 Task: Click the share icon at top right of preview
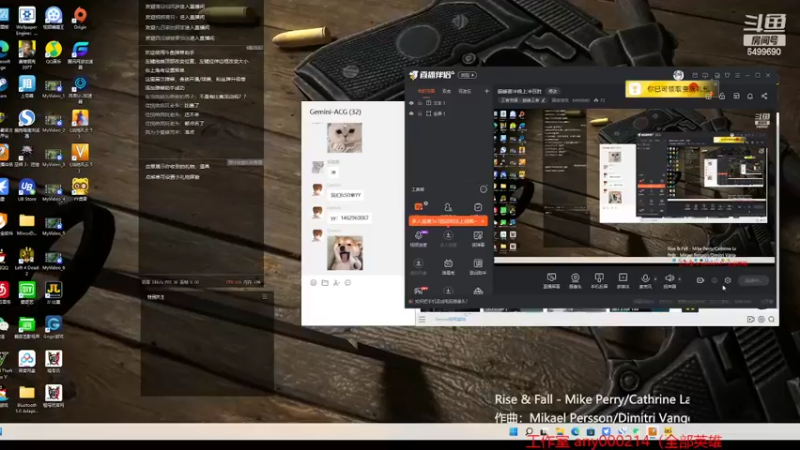pos(764,96)
